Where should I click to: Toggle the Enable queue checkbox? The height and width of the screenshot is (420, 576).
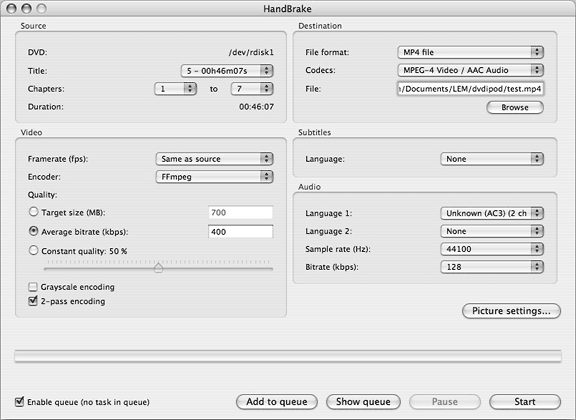pos(19,402)
